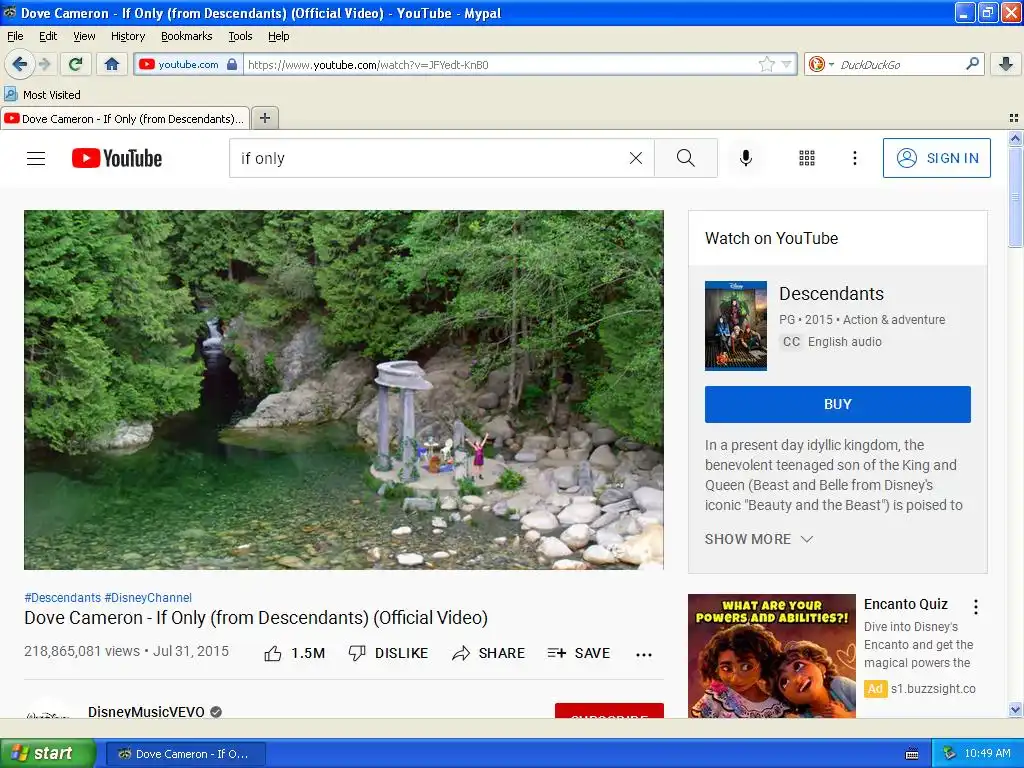Open the YouTube apps grid icon
Viewport: 1024px width, 768px height.
807,158
